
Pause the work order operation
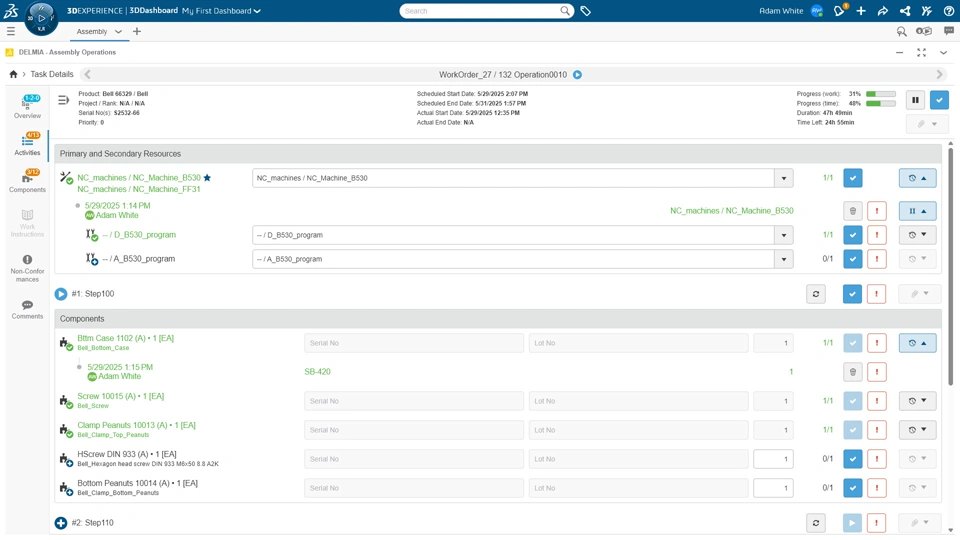(915, 100)
